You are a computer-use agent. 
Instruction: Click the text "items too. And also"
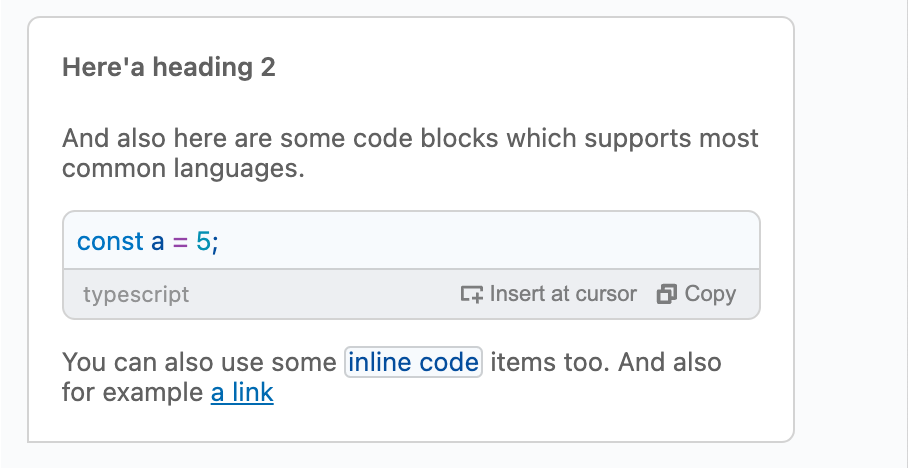coord(606,363)
